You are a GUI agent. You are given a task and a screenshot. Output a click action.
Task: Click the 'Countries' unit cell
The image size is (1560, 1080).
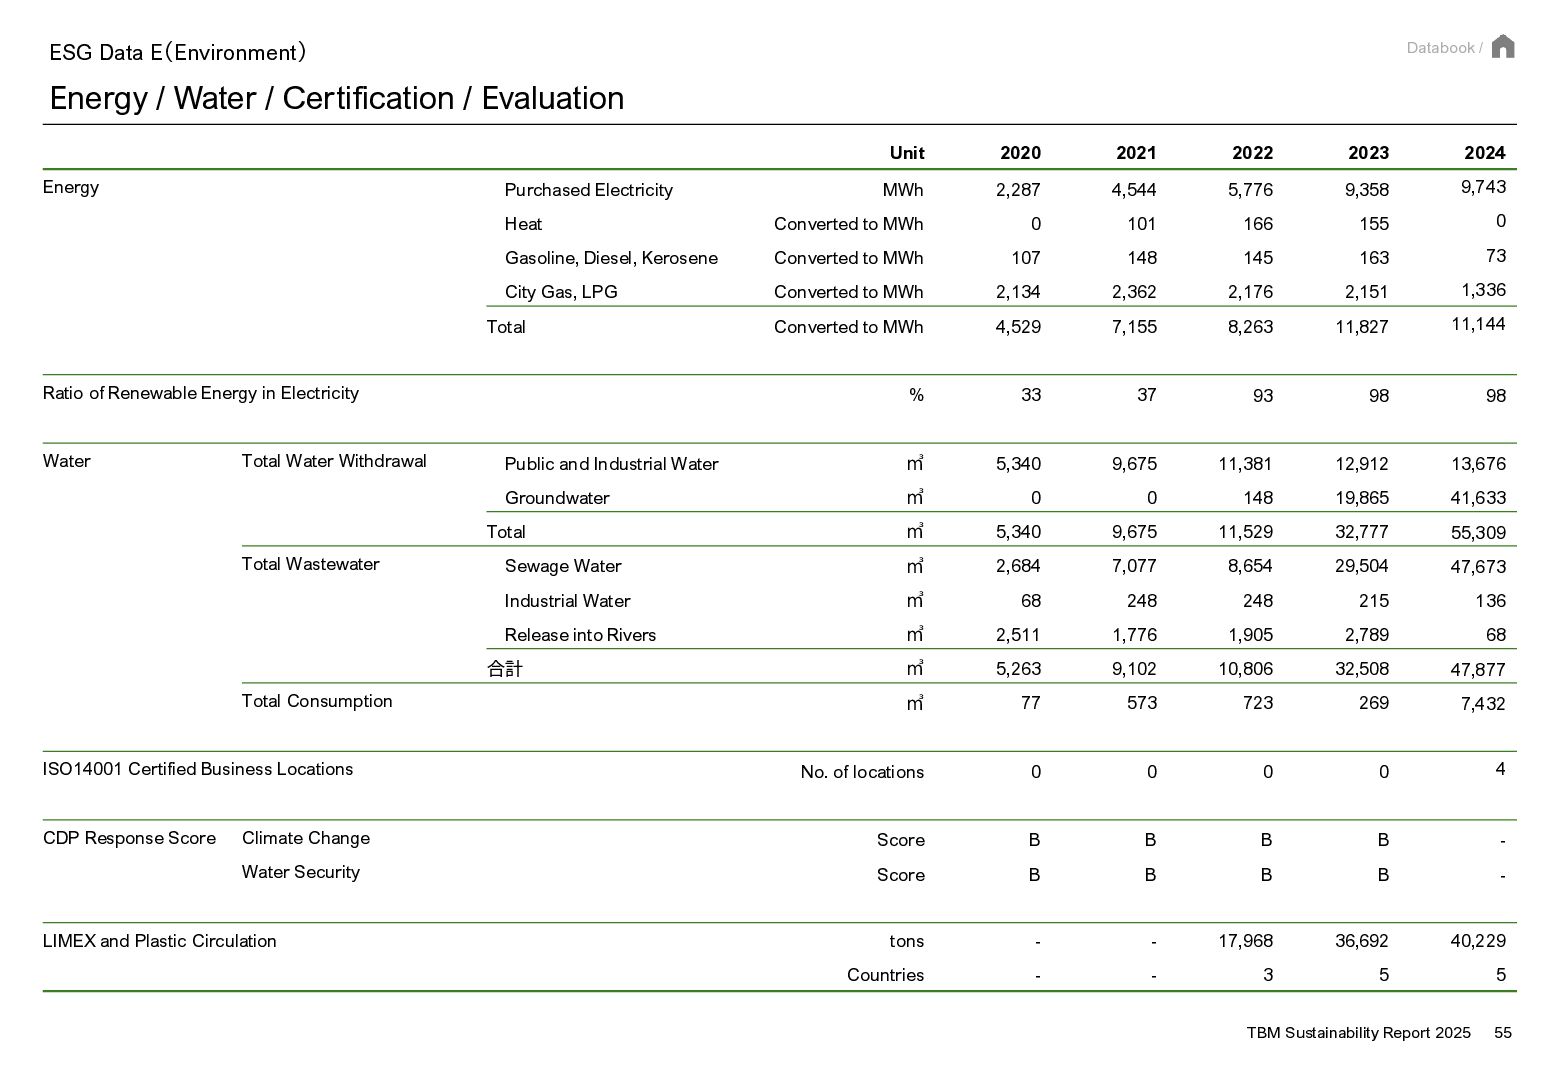click(885, 975)
